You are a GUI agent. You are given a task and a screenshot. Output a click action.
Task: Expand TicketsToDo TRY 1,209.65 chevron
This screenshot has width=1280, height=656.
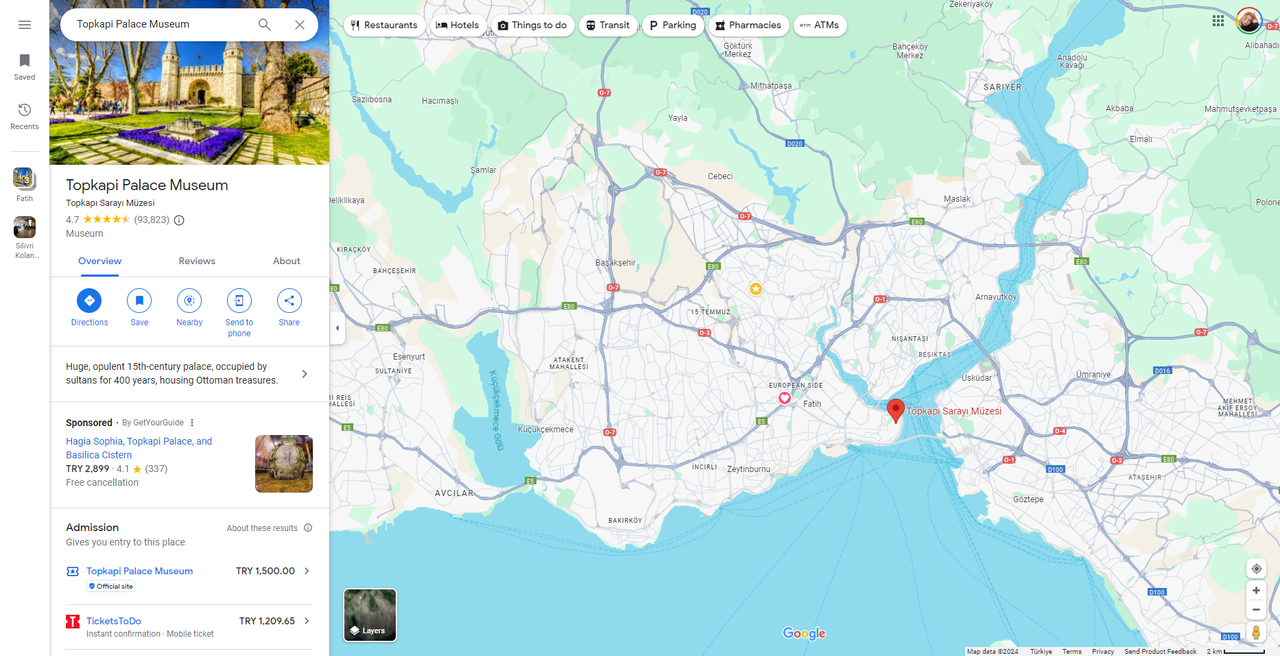point(307,621)
